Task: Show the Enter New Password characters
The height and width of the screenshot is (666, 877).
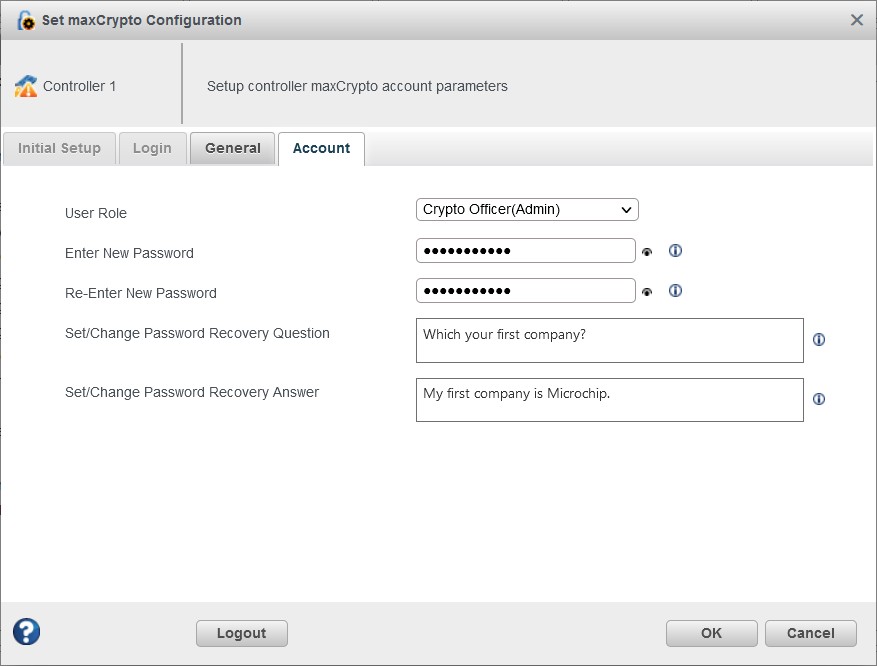Action: [648, 252]
